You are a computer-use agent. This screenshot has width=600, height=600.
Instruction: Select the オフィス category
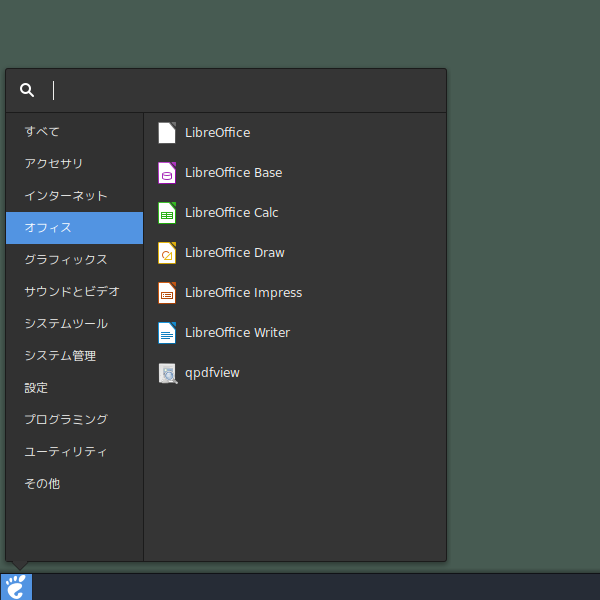pyautogui.click(x=75, y=228)
